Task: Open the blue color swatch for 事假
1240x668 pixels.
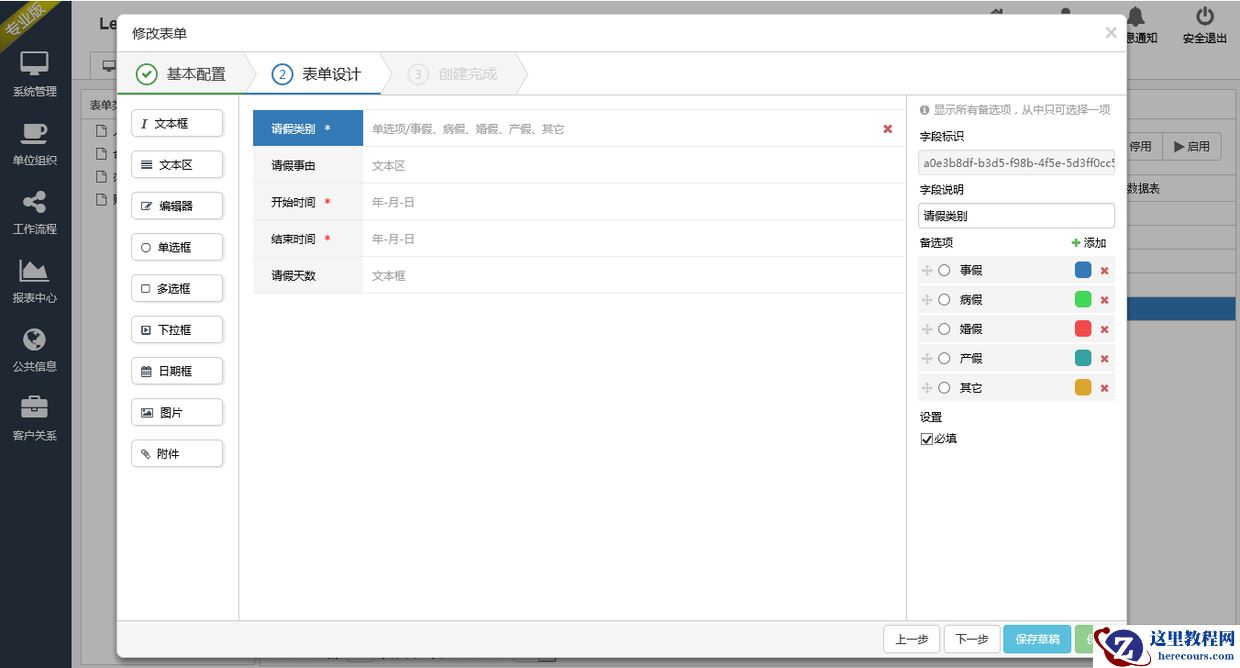Action: point(1083,270)
